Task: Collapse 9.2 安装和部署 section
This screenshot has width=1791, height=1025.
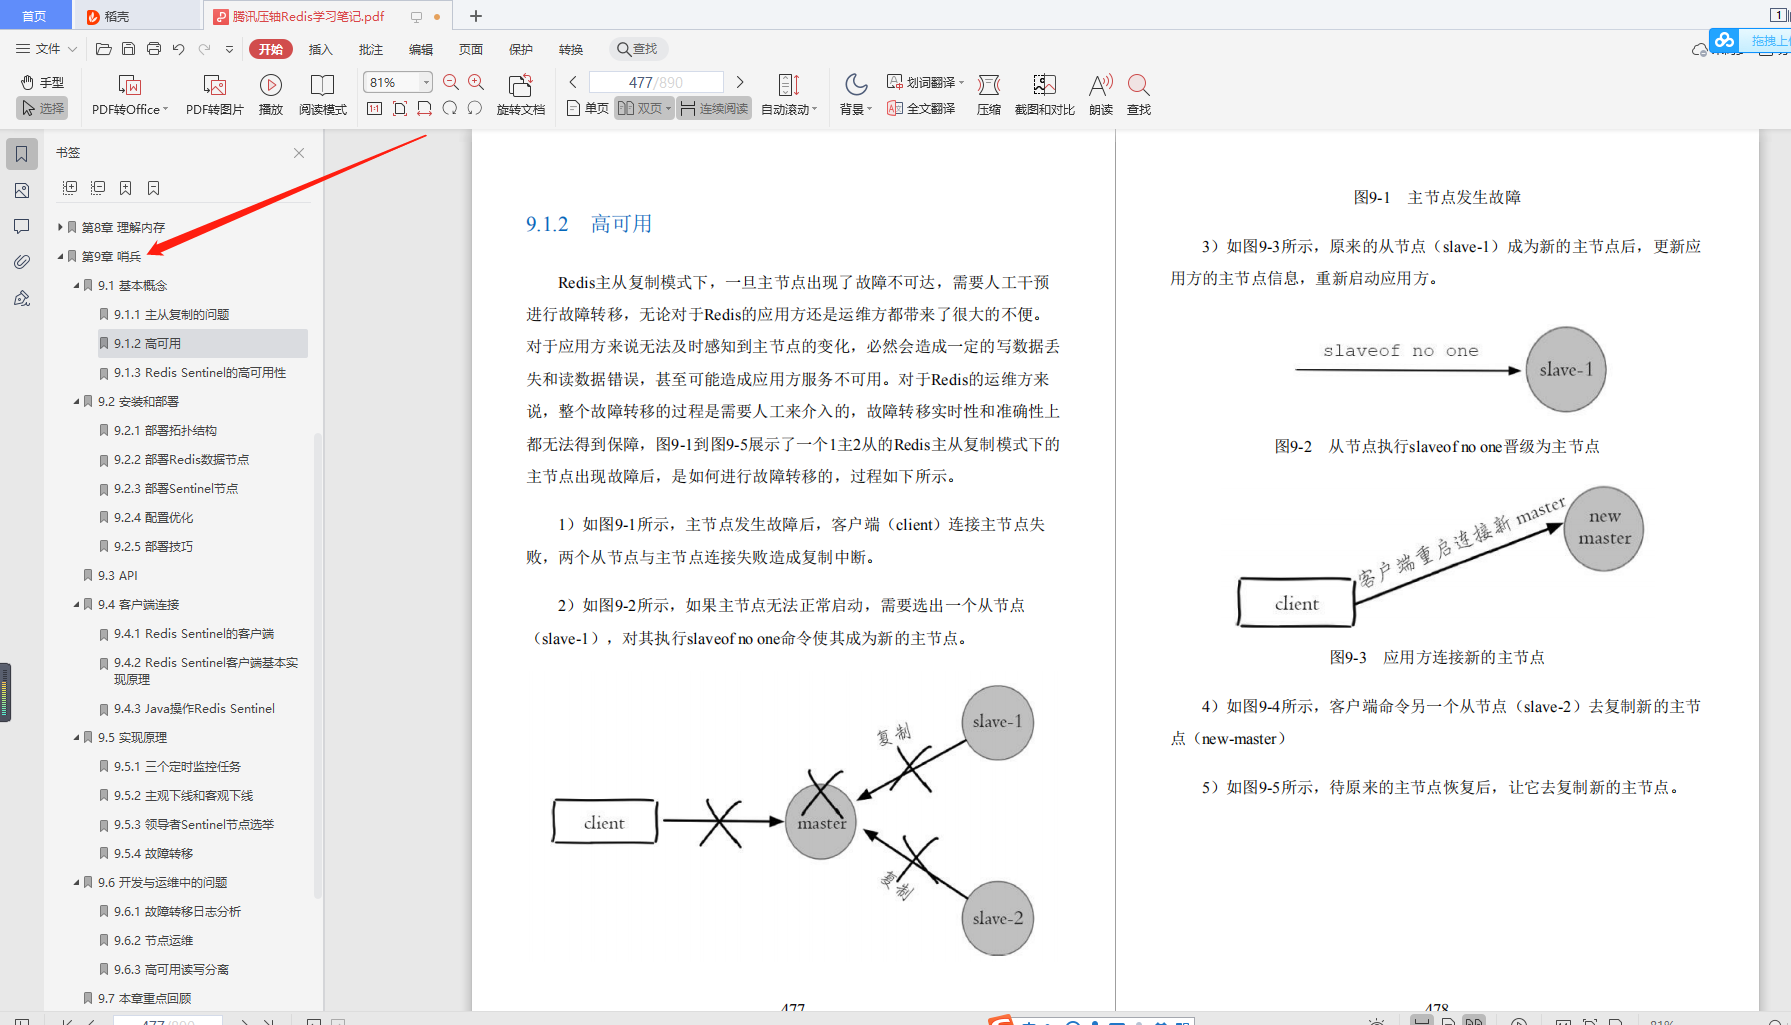Action: [76, 401]
